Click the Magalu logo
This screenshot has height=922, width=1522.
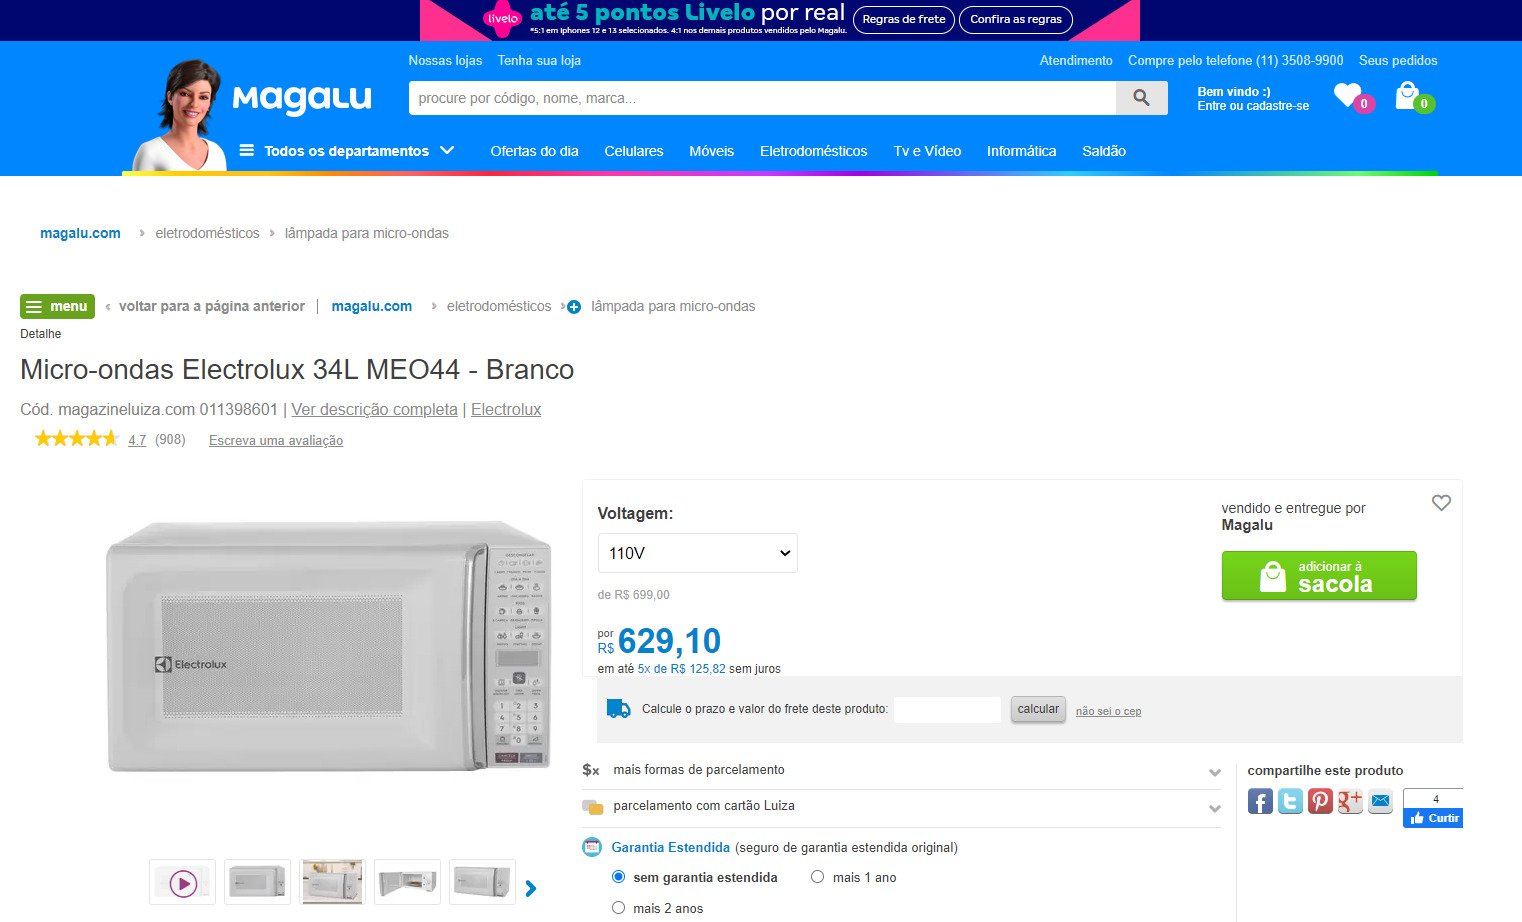pos(302,99)
